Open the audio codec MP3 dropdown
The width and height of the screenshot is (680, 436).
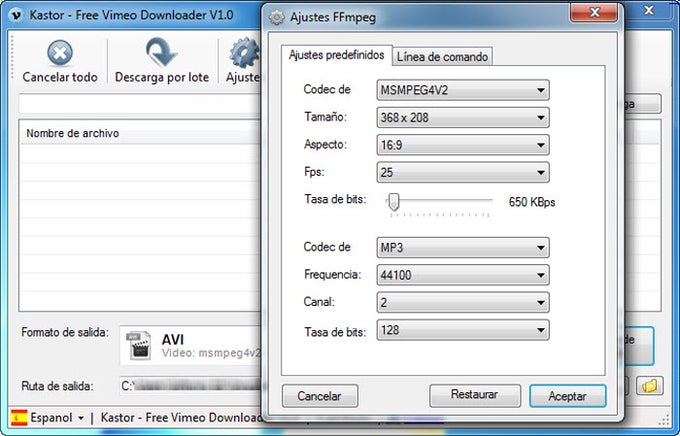[x=463, y=248]
